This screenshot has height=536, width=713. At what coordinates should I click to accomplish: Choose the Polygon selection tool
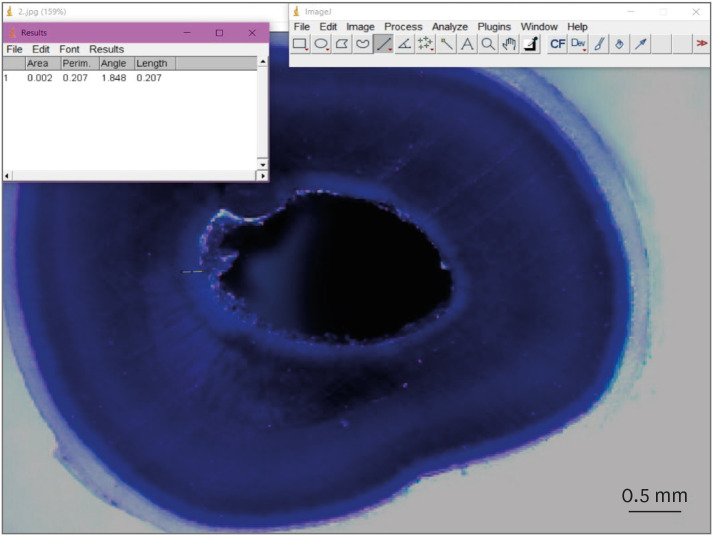coord(342,44)
